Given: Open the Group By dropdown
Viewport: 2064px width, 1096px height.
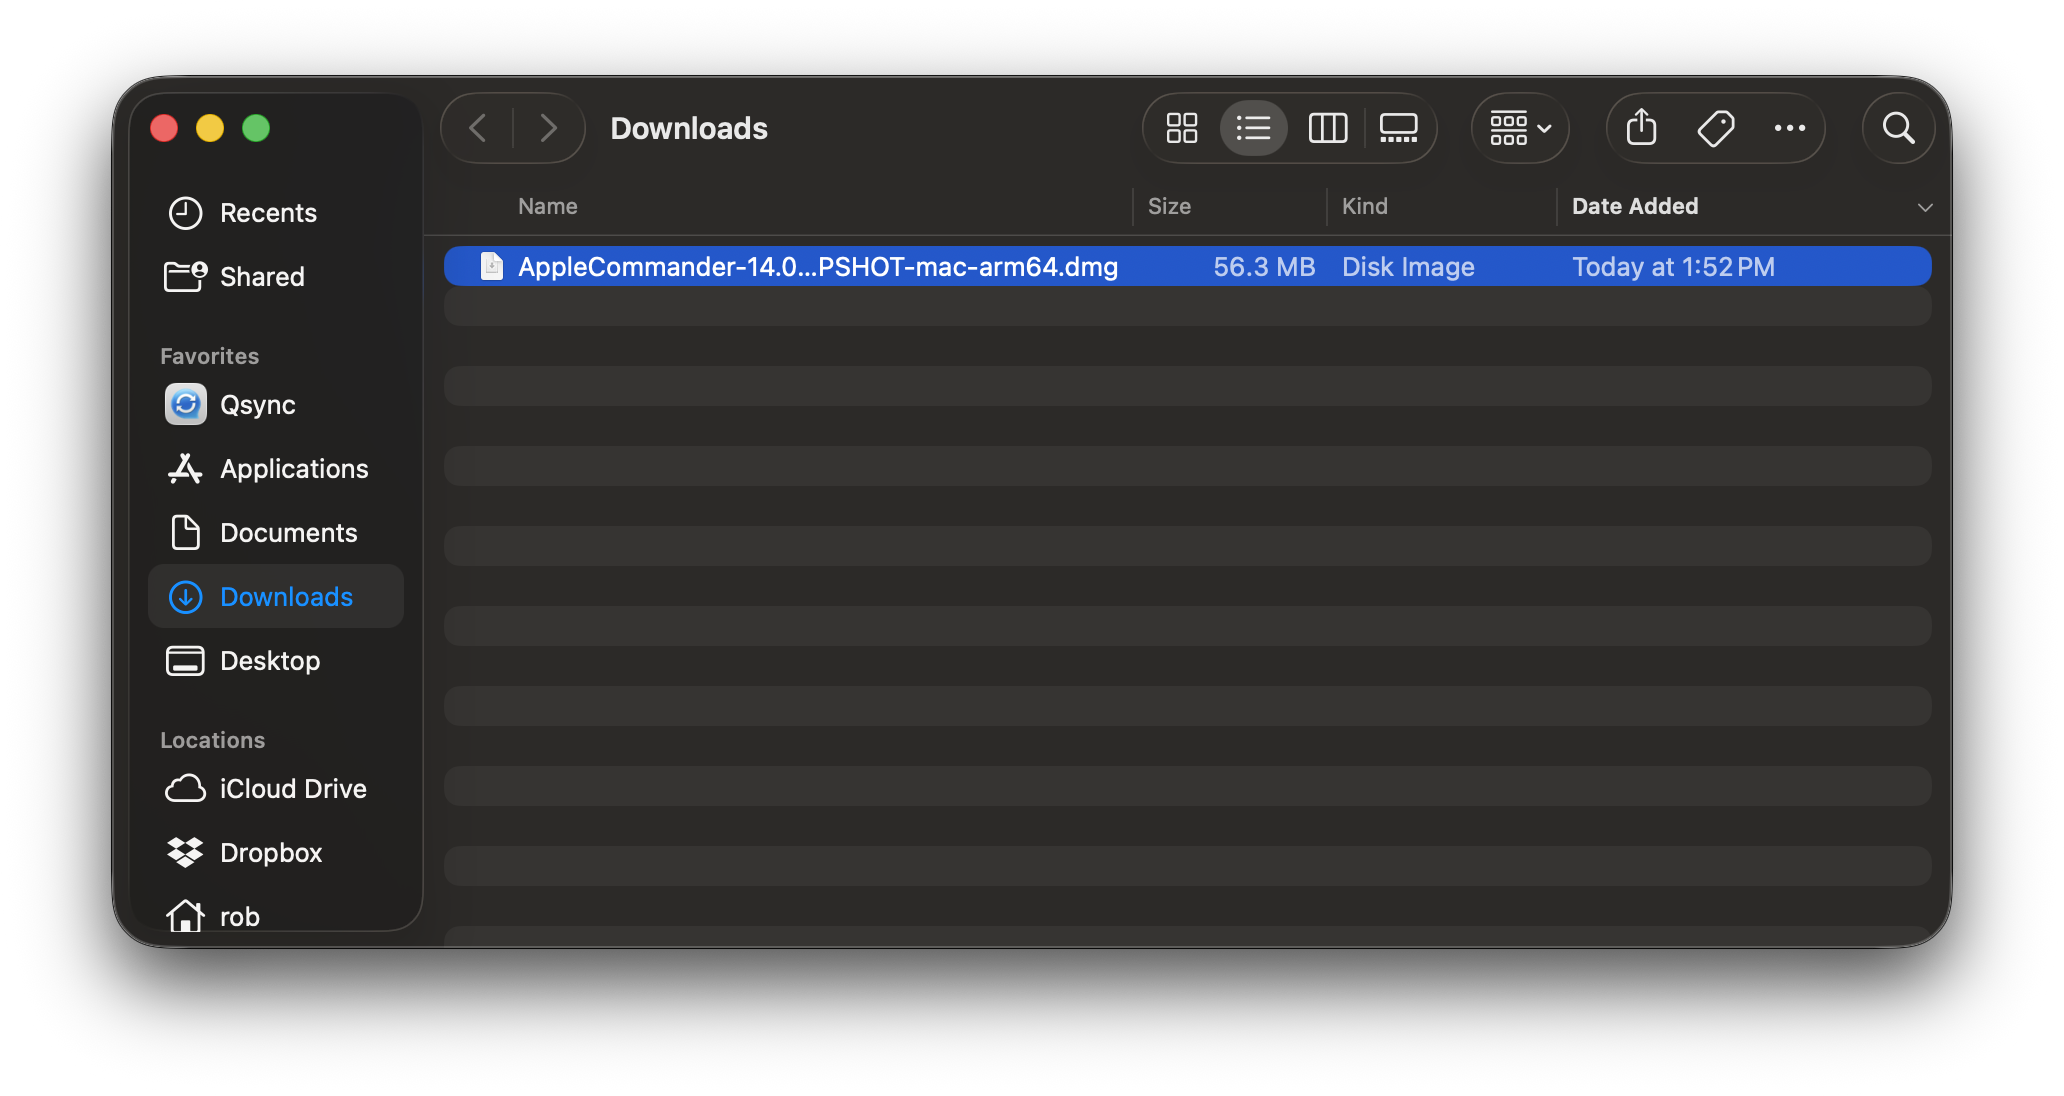Looking at the screenshot, I should click(1520, 128).
